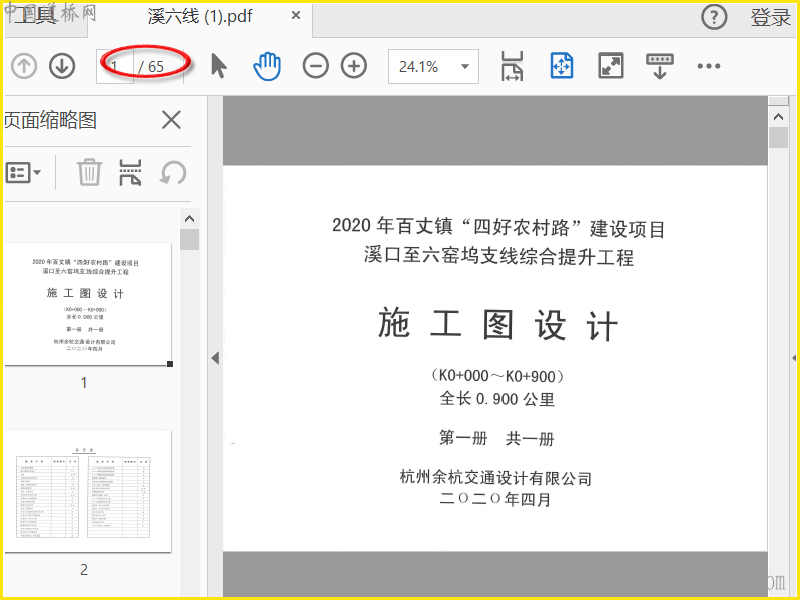The image size is (800, 600).
Task: Open the 24.1% zoom level dropdown
Action: click(433, 66)
